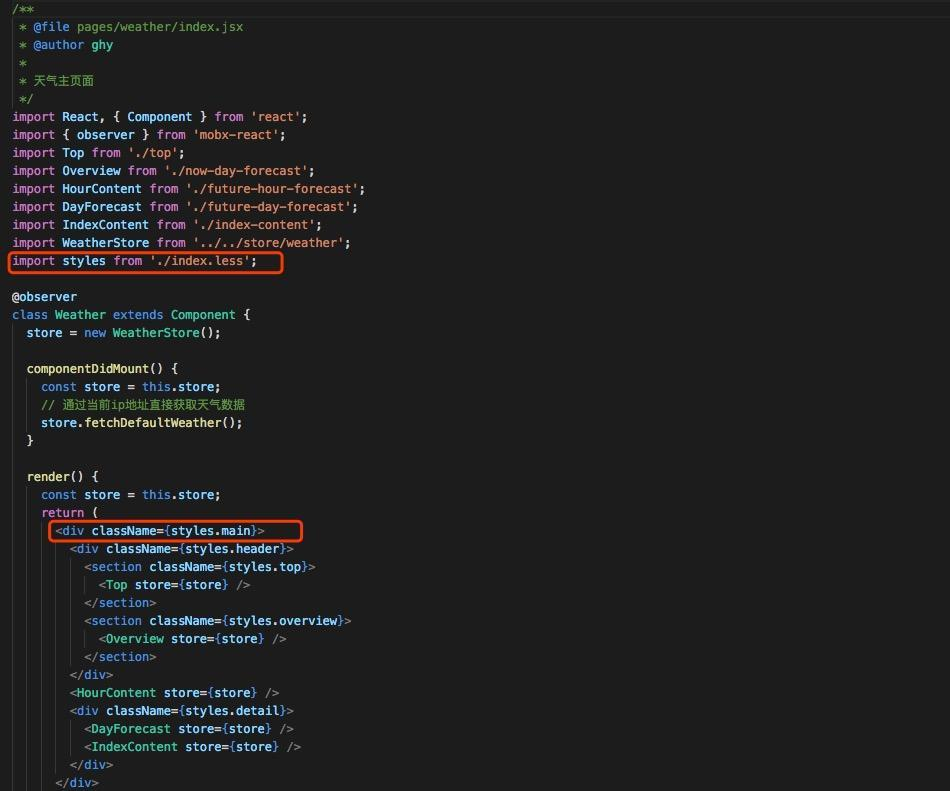Click the '<HourContent store={store} />' line
Image resolution: width=950 pixels, height=791 pixels.
(174, 693)
